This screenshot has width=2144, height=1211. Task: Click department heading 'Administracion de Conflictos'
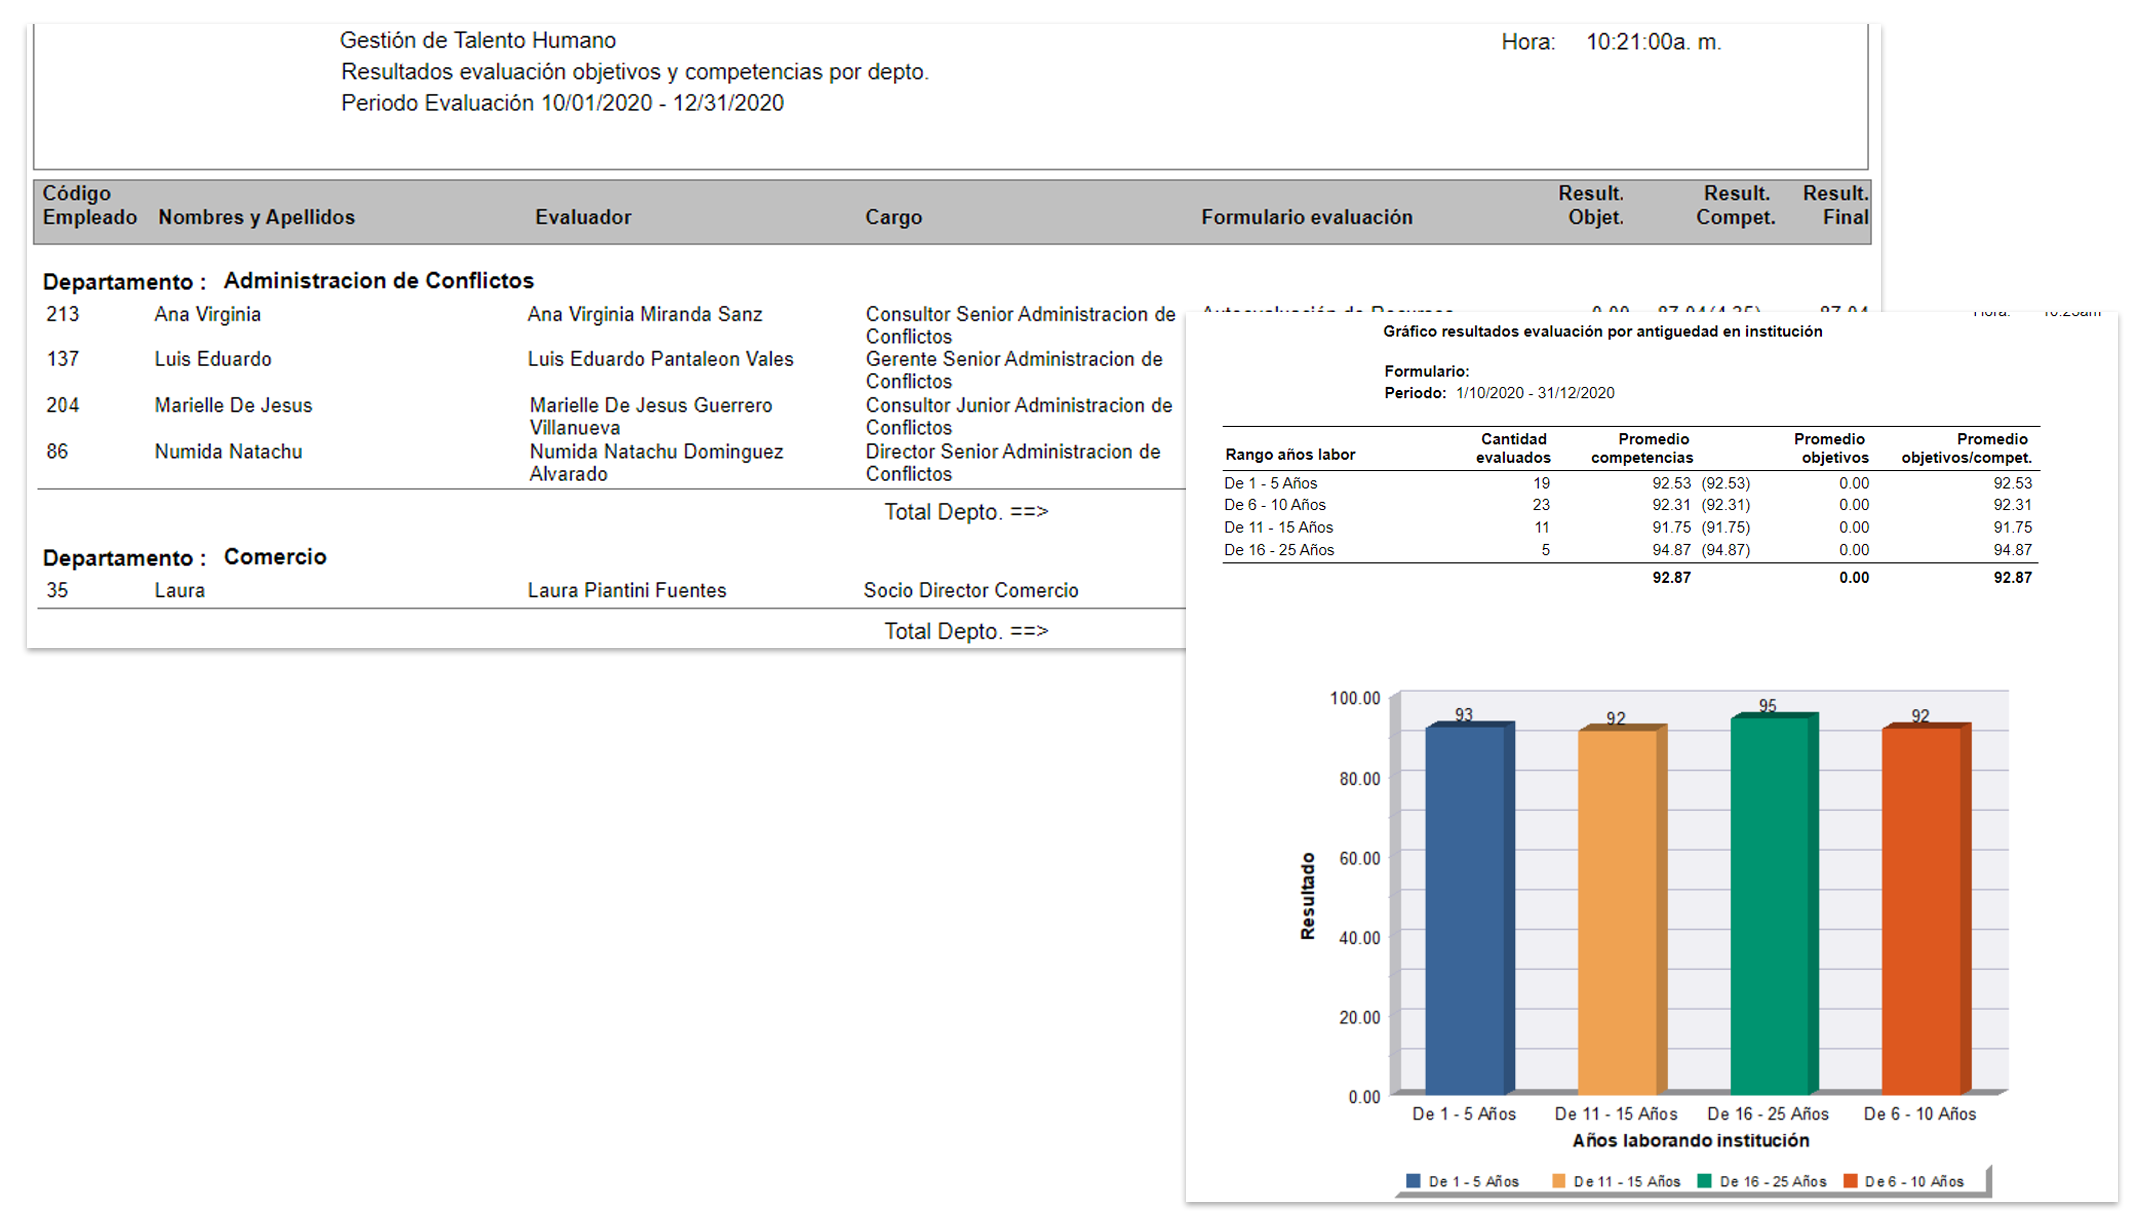(x=378, y=280)
